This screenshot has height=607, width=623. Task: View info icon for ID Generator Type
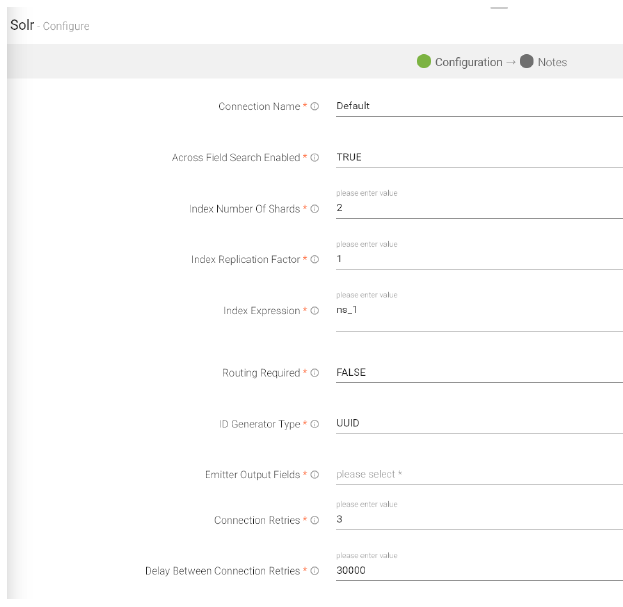tap(315, 424)
